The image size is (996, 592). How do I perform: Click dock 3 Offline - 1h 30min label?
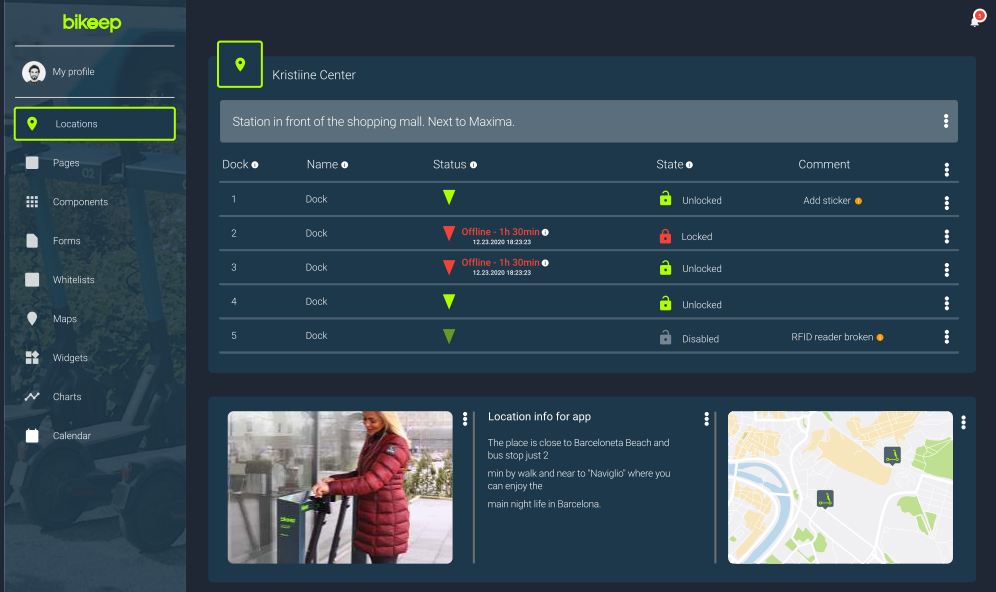[501, 262]
